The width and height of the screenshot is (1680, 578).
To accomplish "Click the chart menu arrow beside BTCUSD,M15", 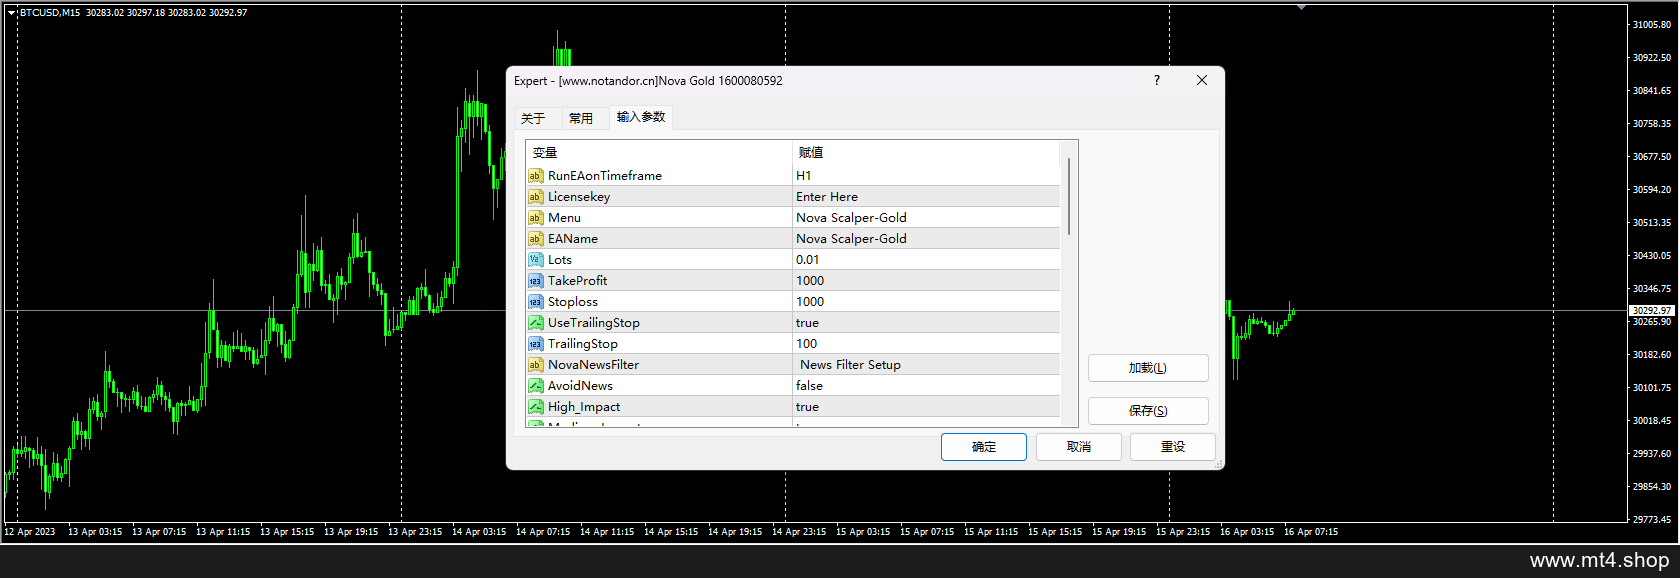I will 11,13.
